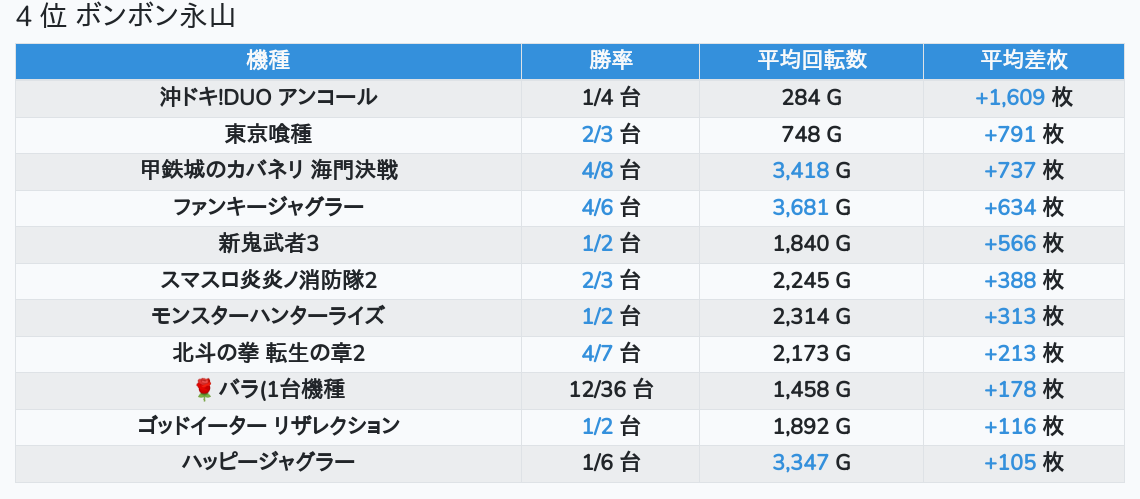Click the +105 average difference value
The width and height of the screenshot is (1140, 499).
pyautogui.click(x=1010, y=462)
